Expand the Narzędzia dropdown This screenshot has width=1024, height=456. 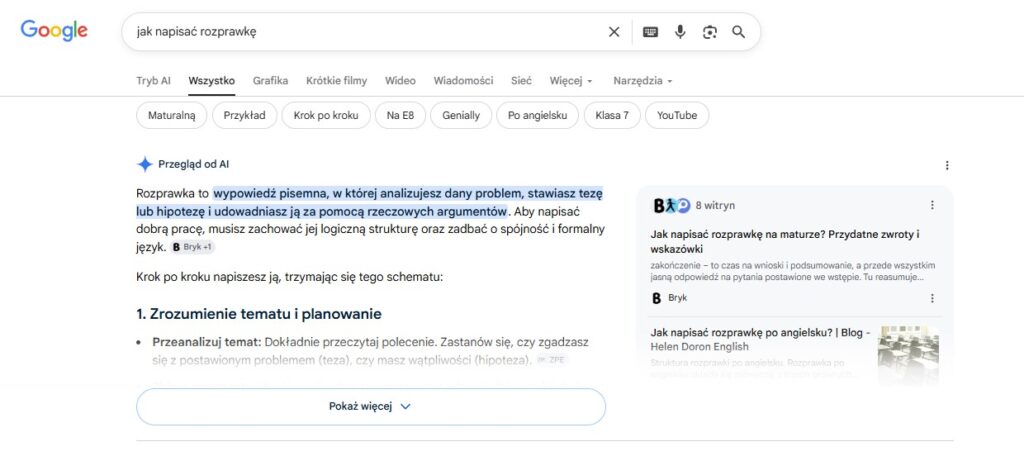(x=643, y=81)
